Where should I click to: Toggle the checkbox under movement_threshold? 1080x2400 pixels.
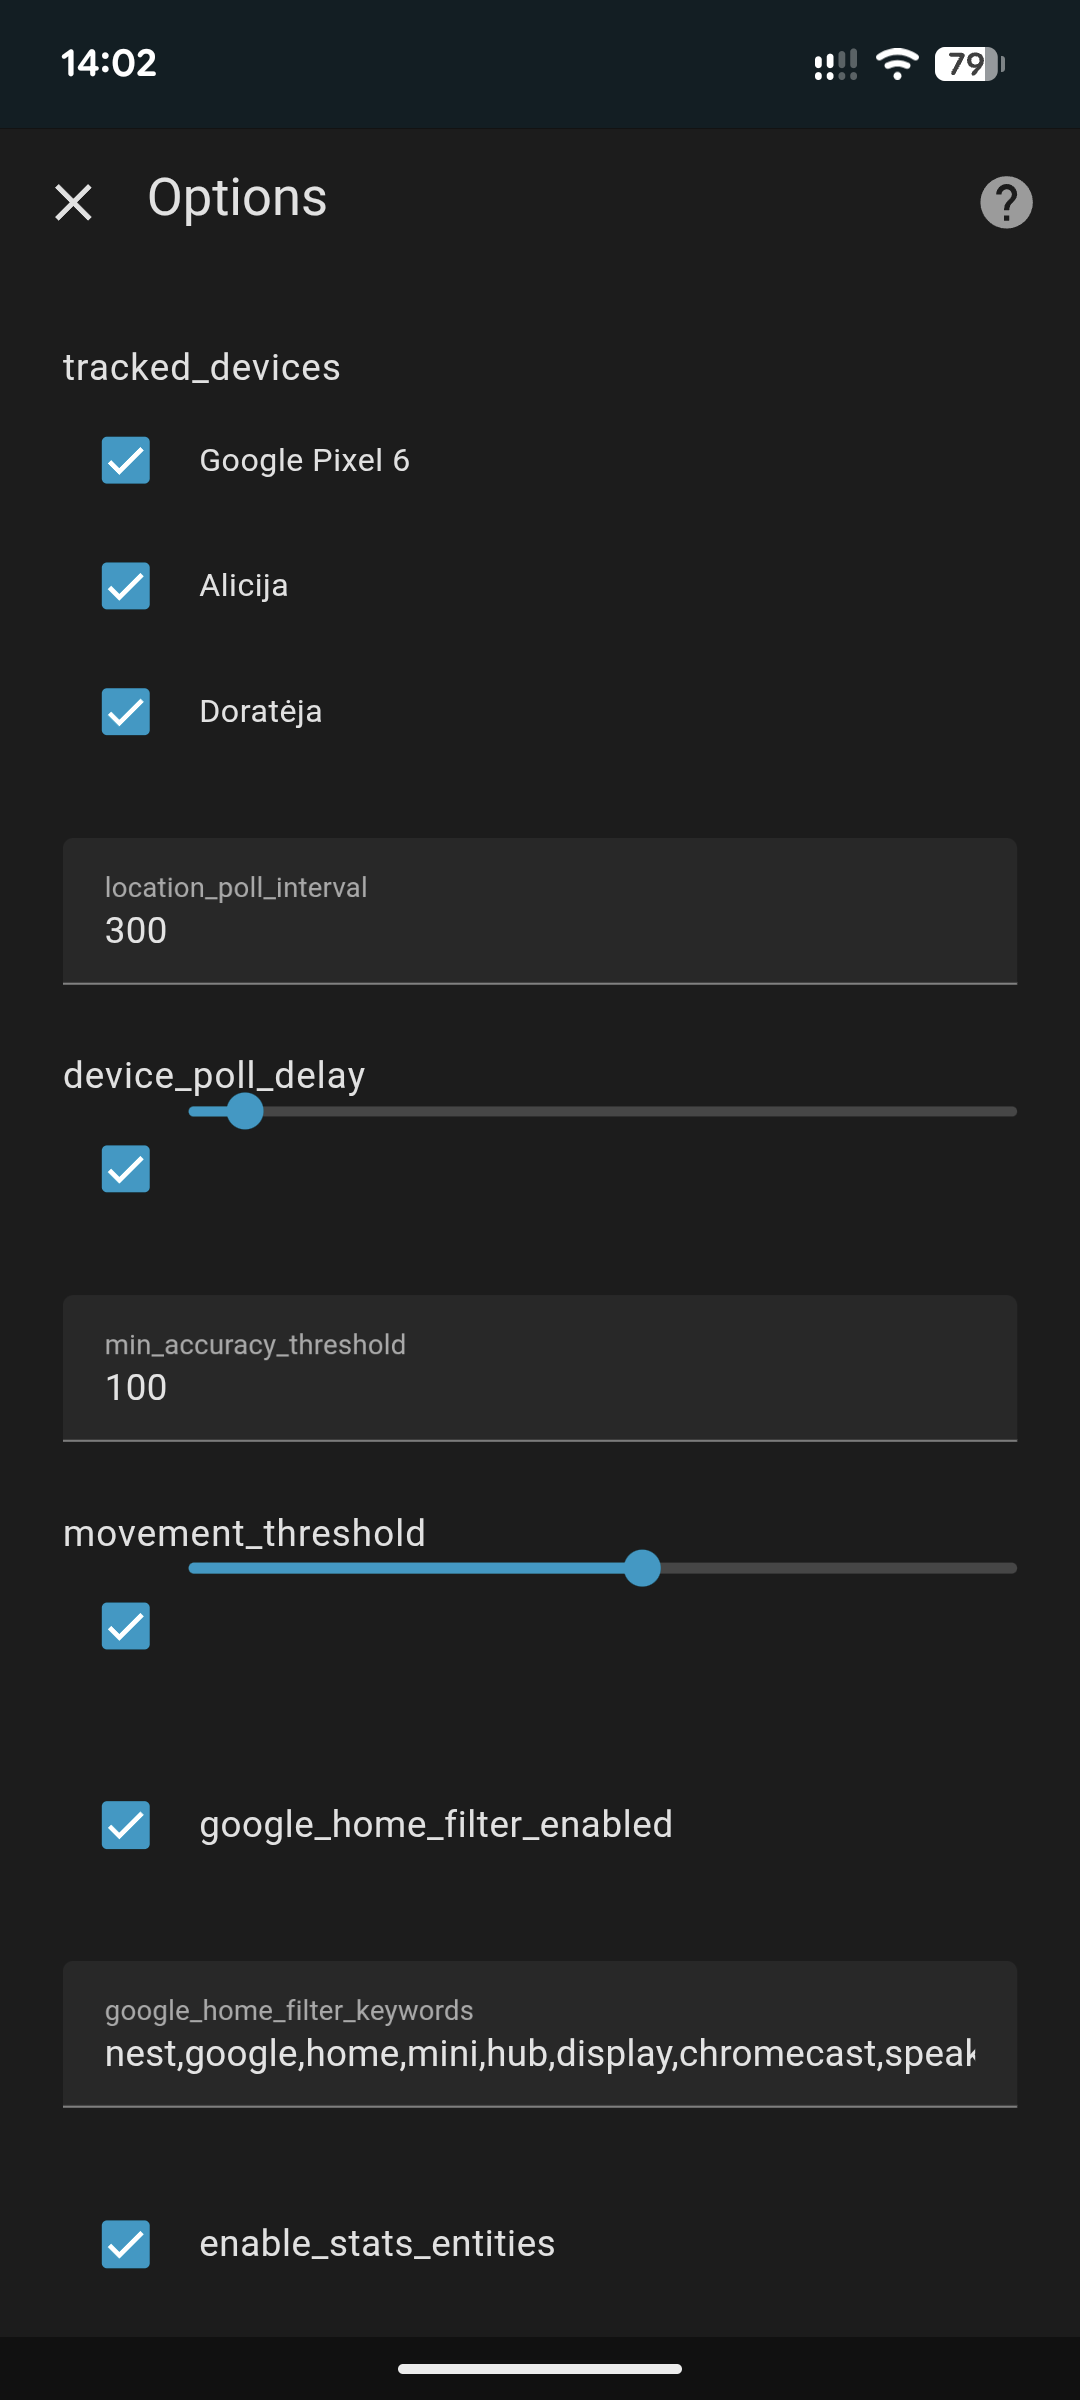coord(126,1626)
